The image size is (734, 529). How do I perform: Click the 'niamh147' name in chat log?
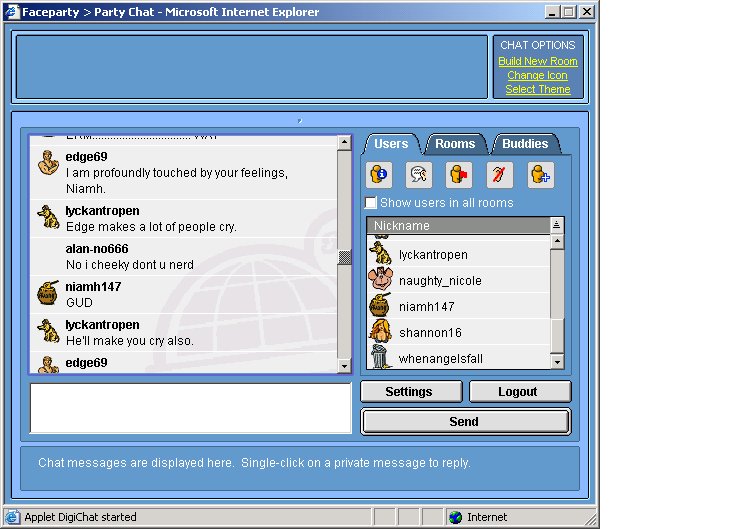[93, 287]
